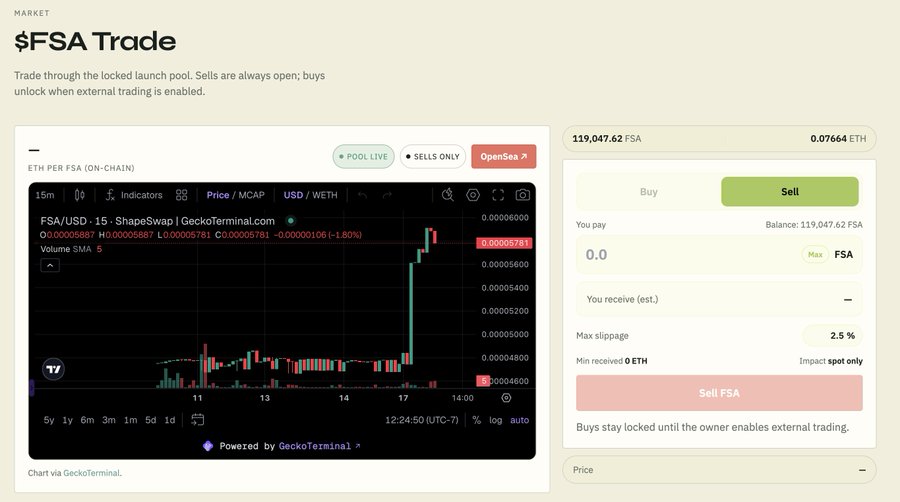Collapse the chart legend with caret button
900x502 pixels.
tap(50, 265)
